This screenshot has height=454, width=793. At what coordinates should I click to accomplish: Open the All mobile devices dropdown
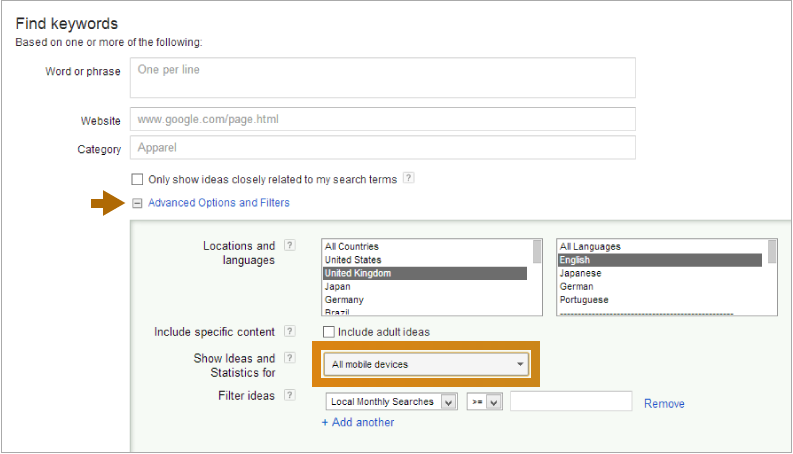(x=426, y=365)
